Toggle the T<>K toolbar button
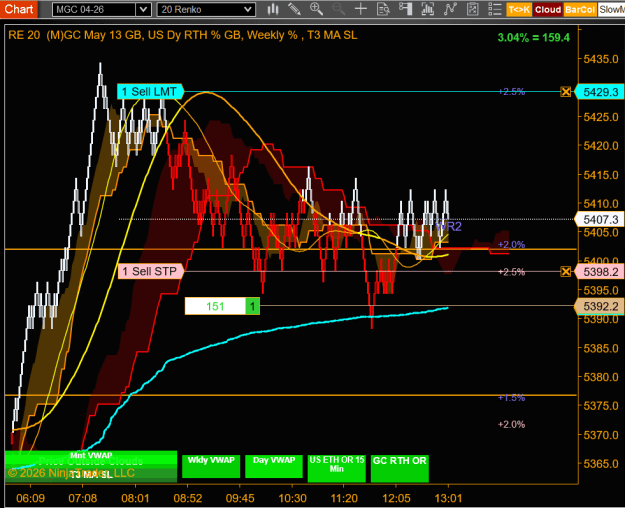Viewport: 625px width, 508px height. [519, 10]
